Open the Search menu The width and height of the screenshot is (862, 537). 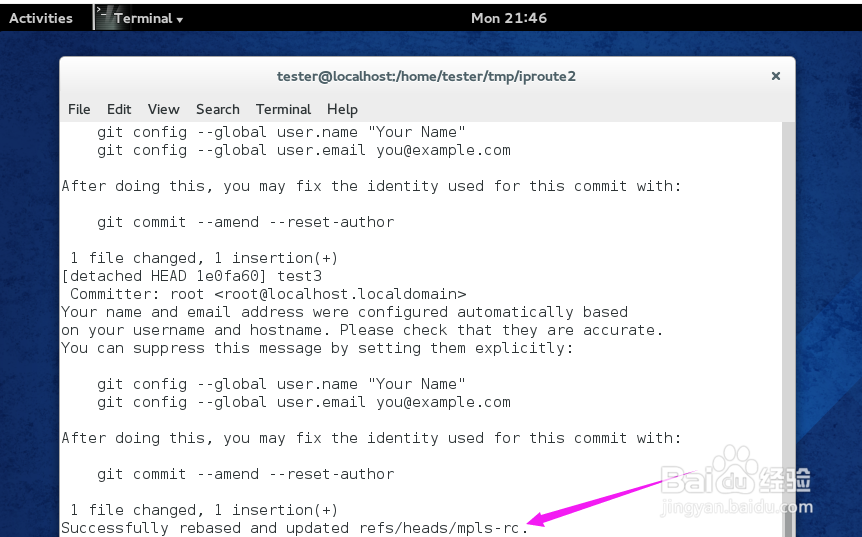click(x=218, y=109)
